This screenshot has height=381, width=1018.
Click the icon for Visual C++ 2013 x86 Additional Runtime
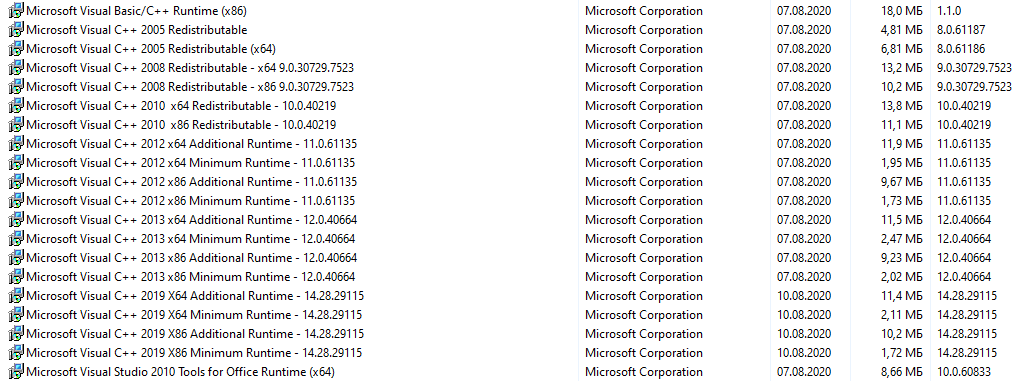(16, 258)
